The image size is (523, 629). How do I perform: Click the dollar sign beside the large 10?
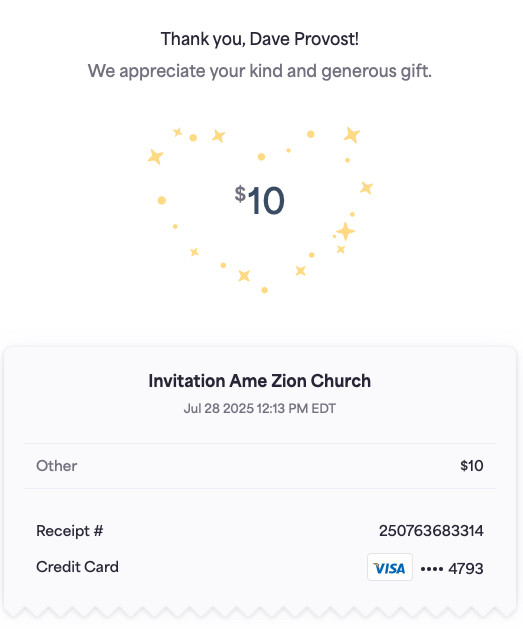pos(240,194)
